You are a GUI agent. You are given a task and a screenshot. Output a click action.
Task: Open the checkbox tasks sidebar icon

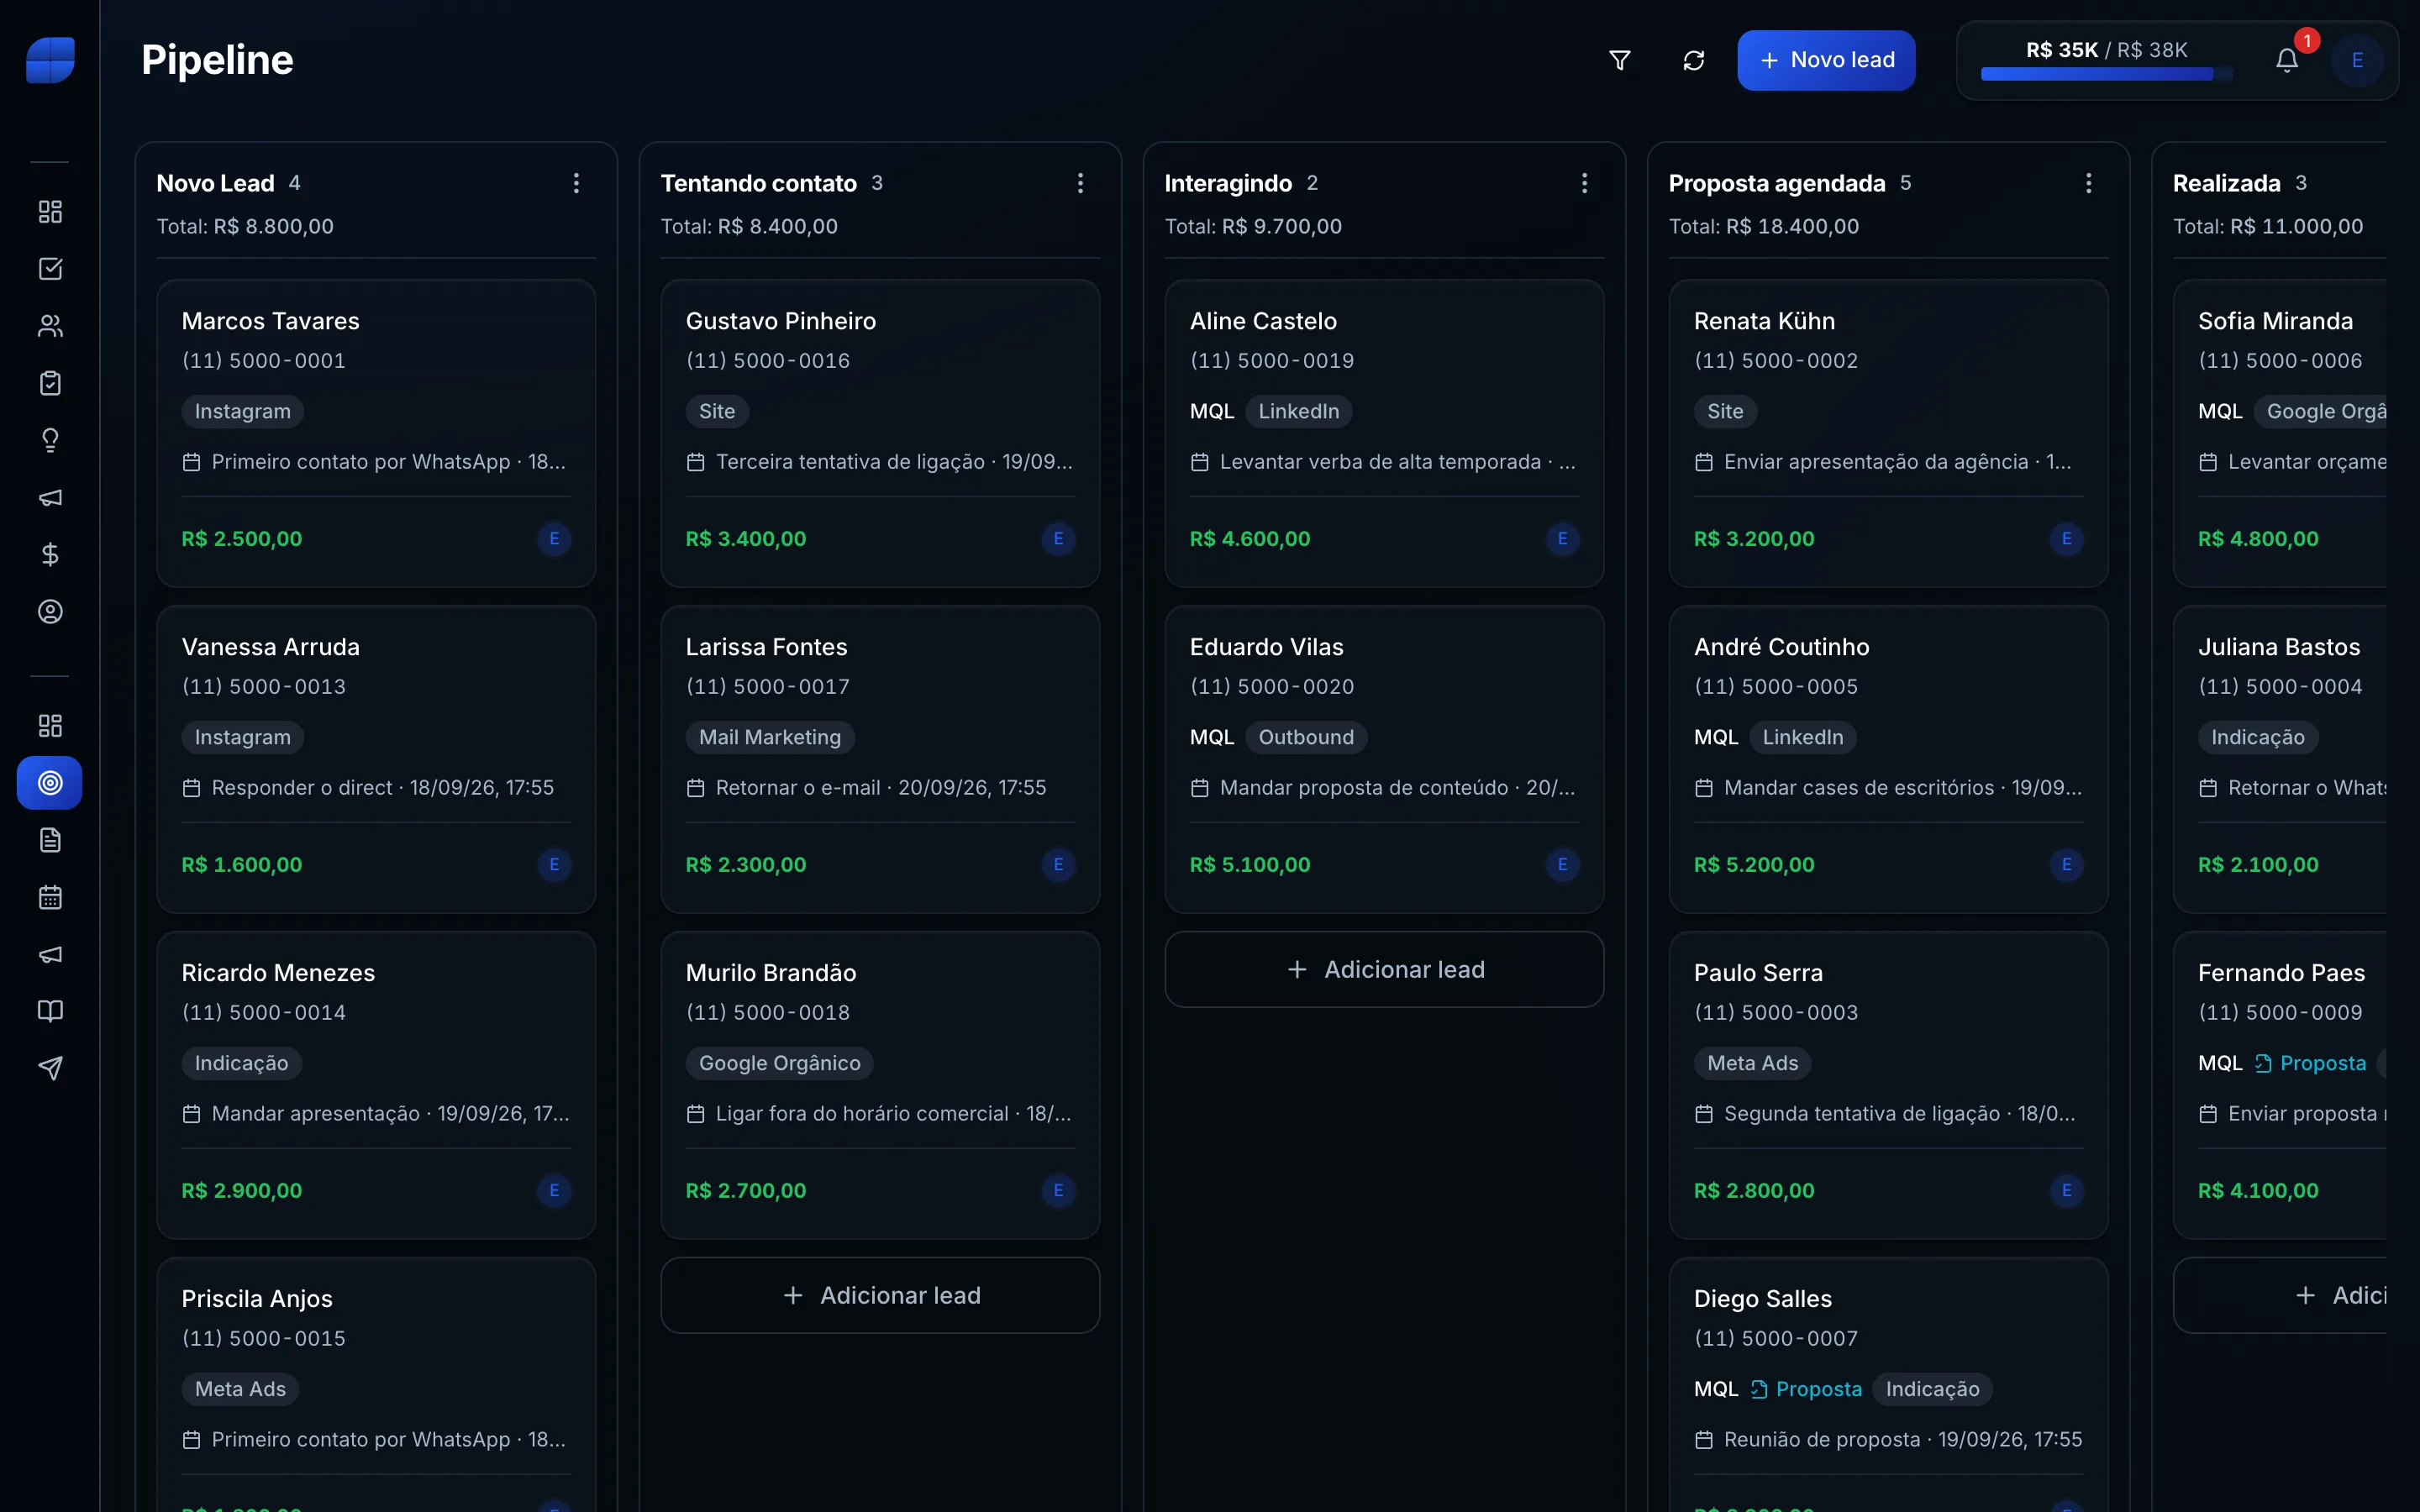point(50,268)
